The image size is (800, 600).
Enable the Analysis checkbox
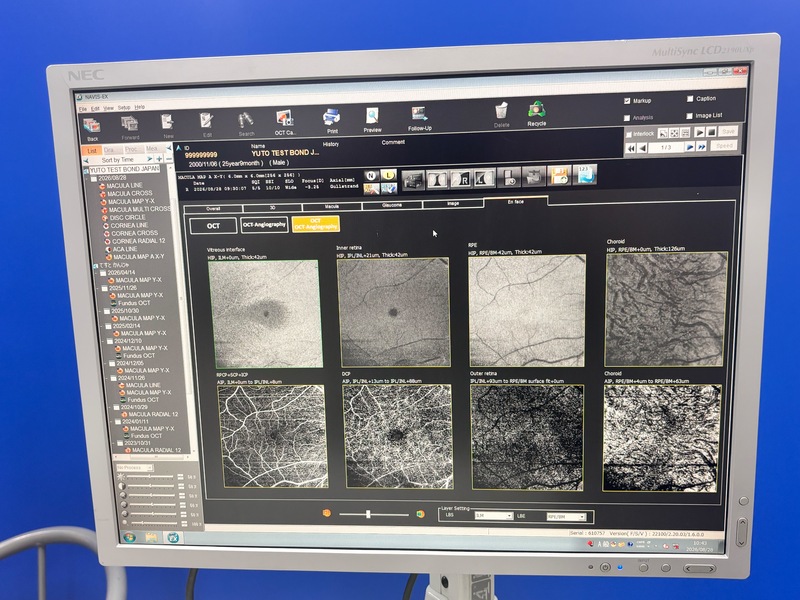tap(627, 118)
